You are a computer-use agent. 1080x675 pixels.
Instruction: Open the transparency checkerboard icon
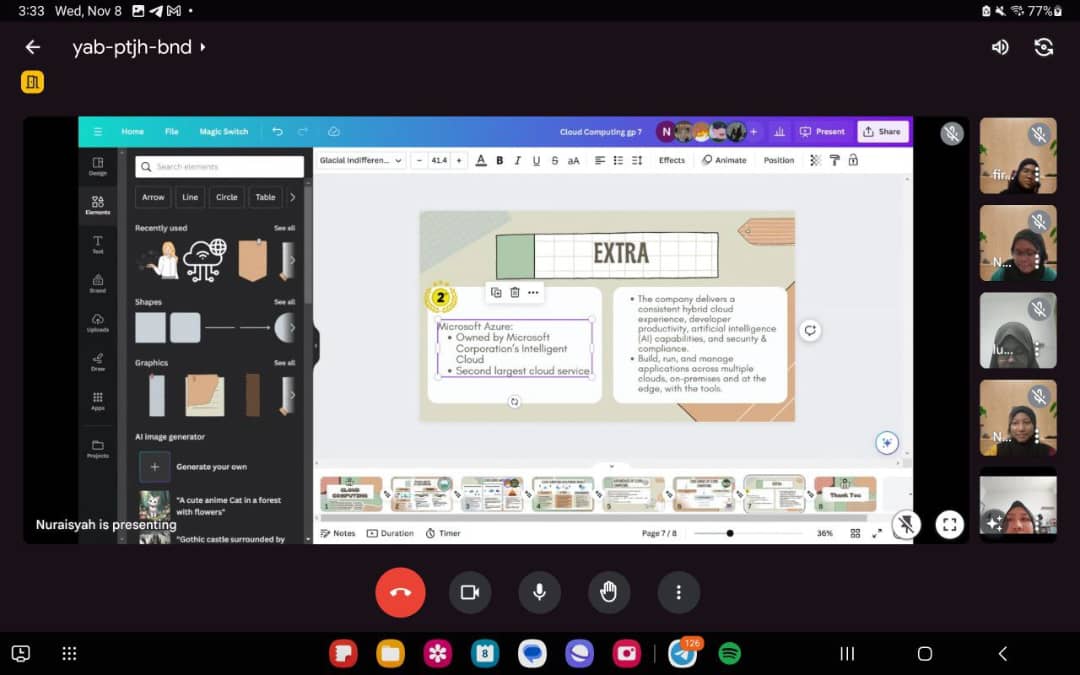816,160
